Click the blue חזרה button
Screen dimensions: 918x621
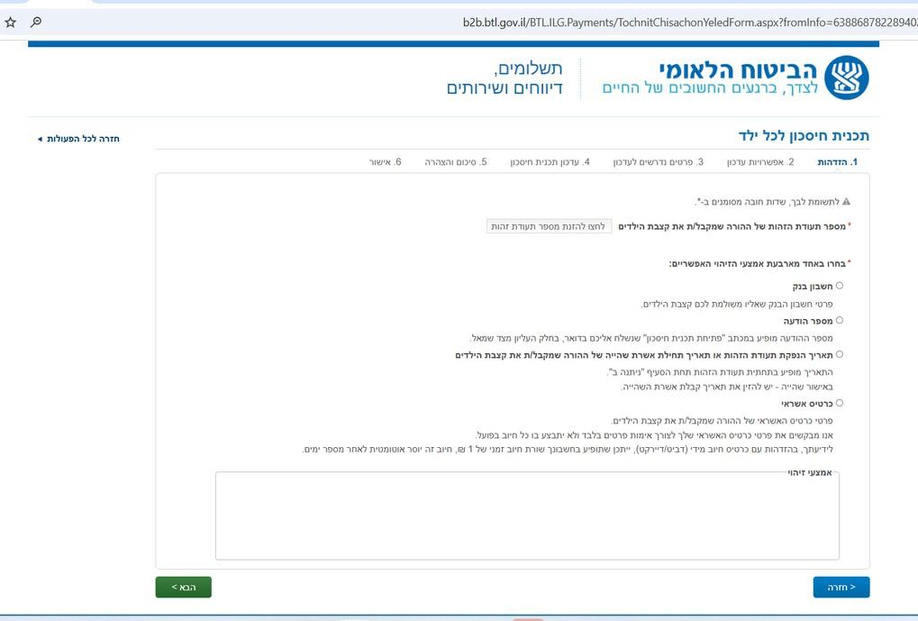[841, 587]
